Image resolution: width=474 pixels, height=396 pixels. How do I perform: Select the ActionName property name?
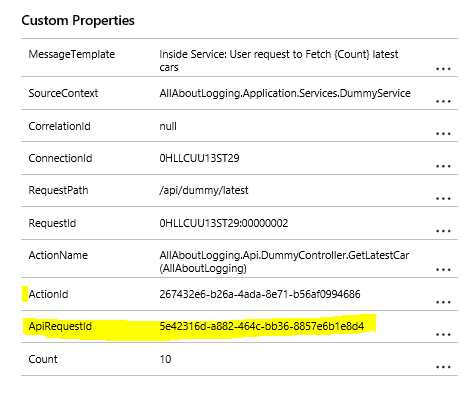pos(58,255)
